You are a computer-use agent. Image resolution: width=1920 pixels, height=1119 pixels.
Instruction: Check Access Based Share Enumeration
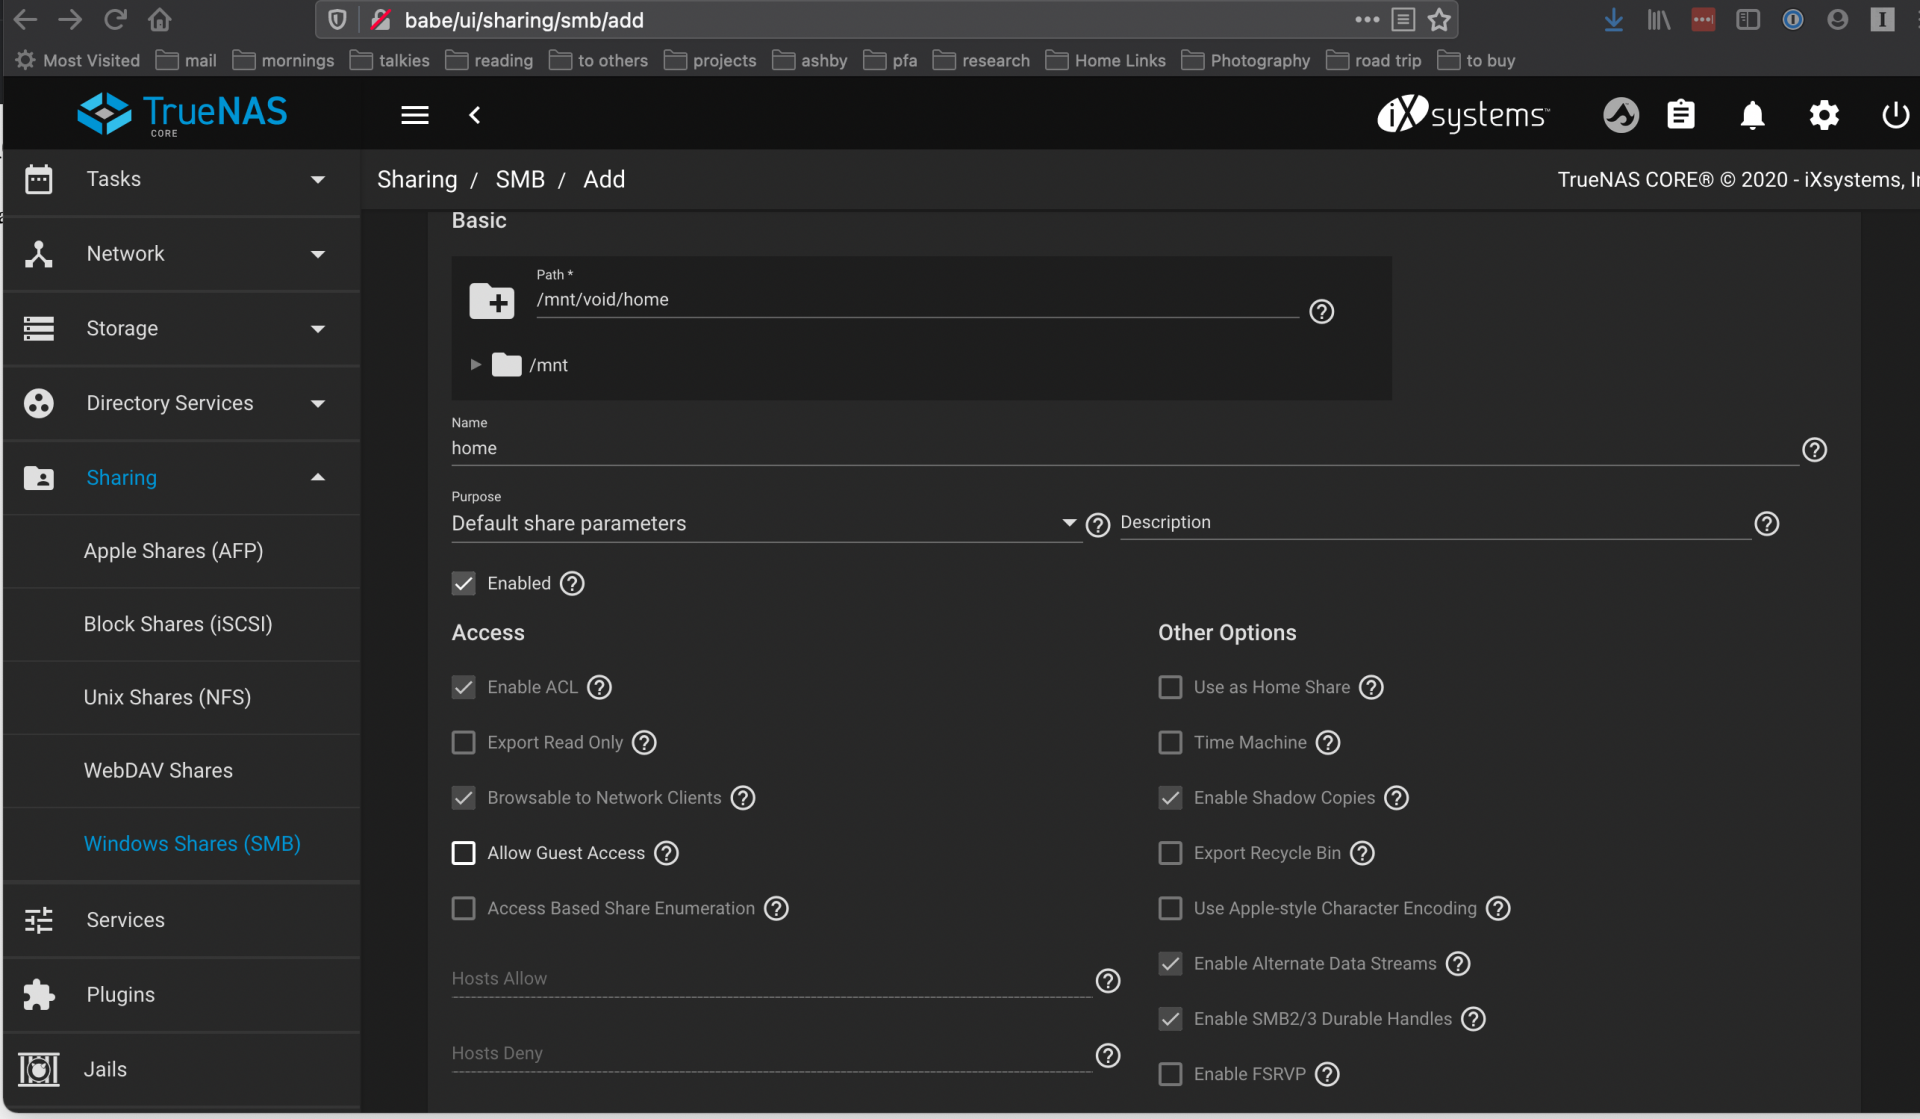pyautogui.click(x=463, y=908)
